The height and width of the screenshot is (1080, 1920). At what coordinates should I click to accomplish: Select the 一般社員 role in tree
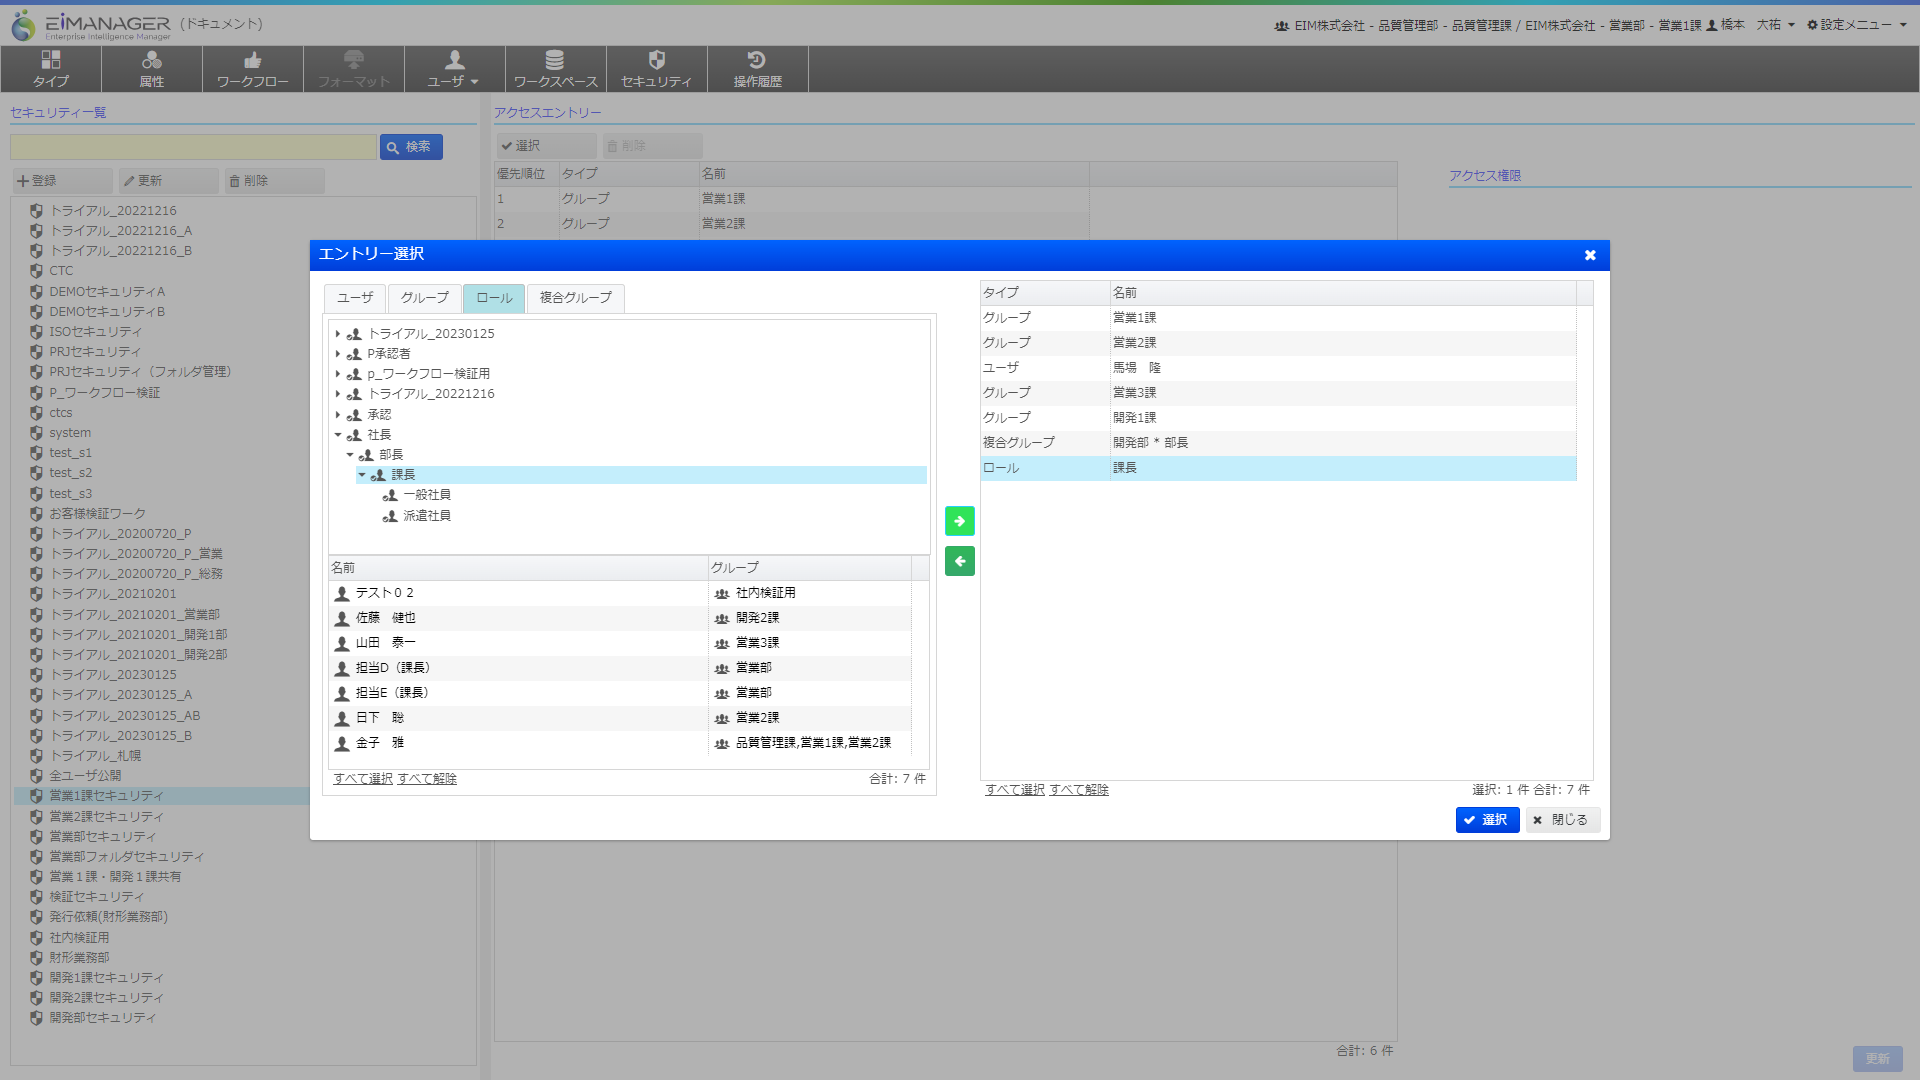[427, 495]
